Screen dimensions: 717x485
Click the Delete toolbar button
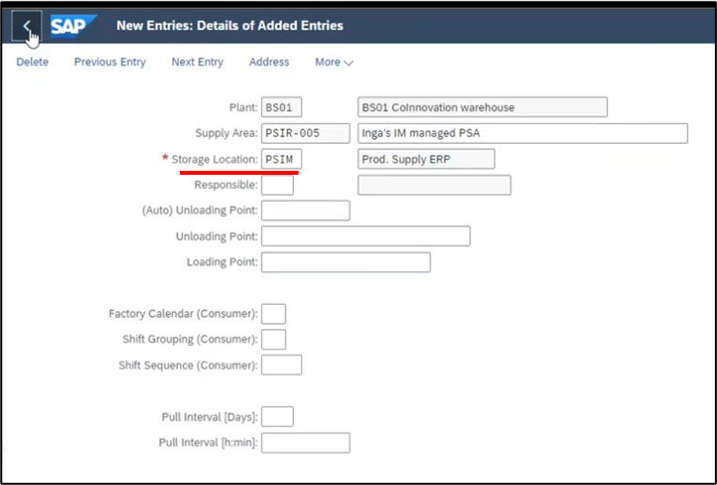[32, 62]
